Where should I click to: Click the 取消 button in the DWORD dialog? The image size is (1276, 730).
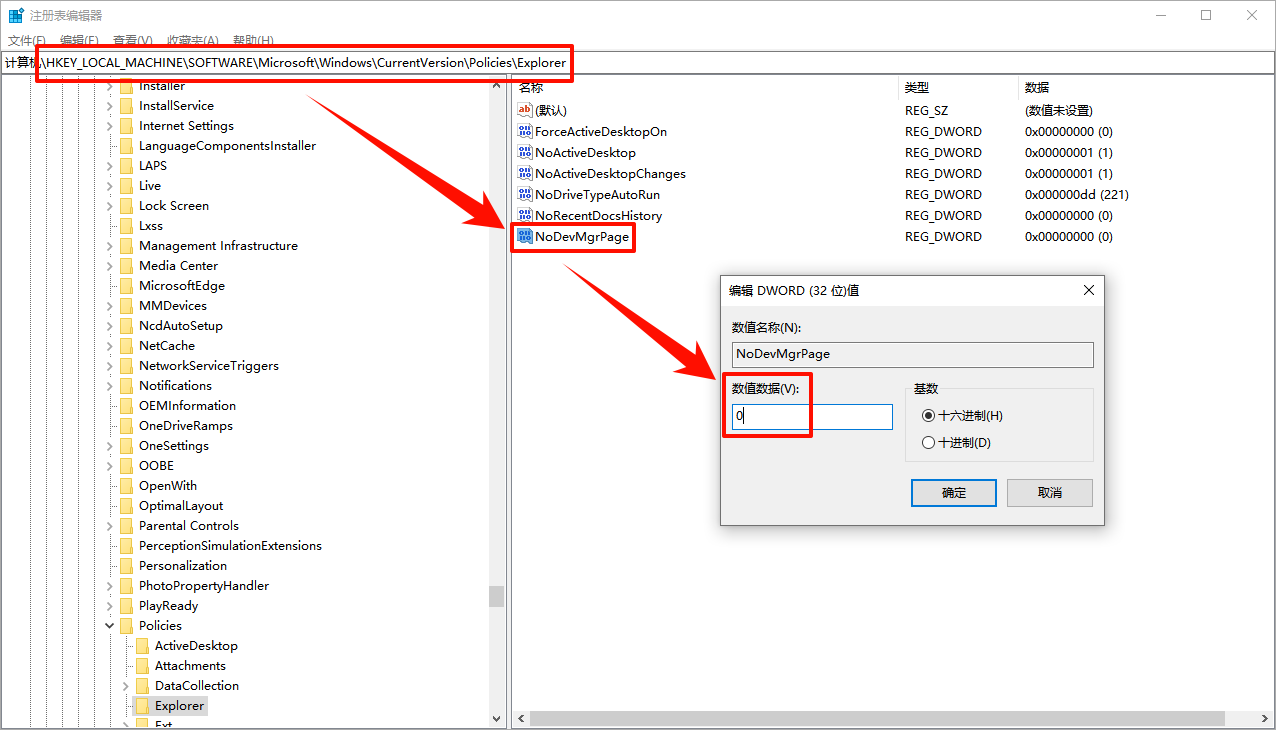1049,492
